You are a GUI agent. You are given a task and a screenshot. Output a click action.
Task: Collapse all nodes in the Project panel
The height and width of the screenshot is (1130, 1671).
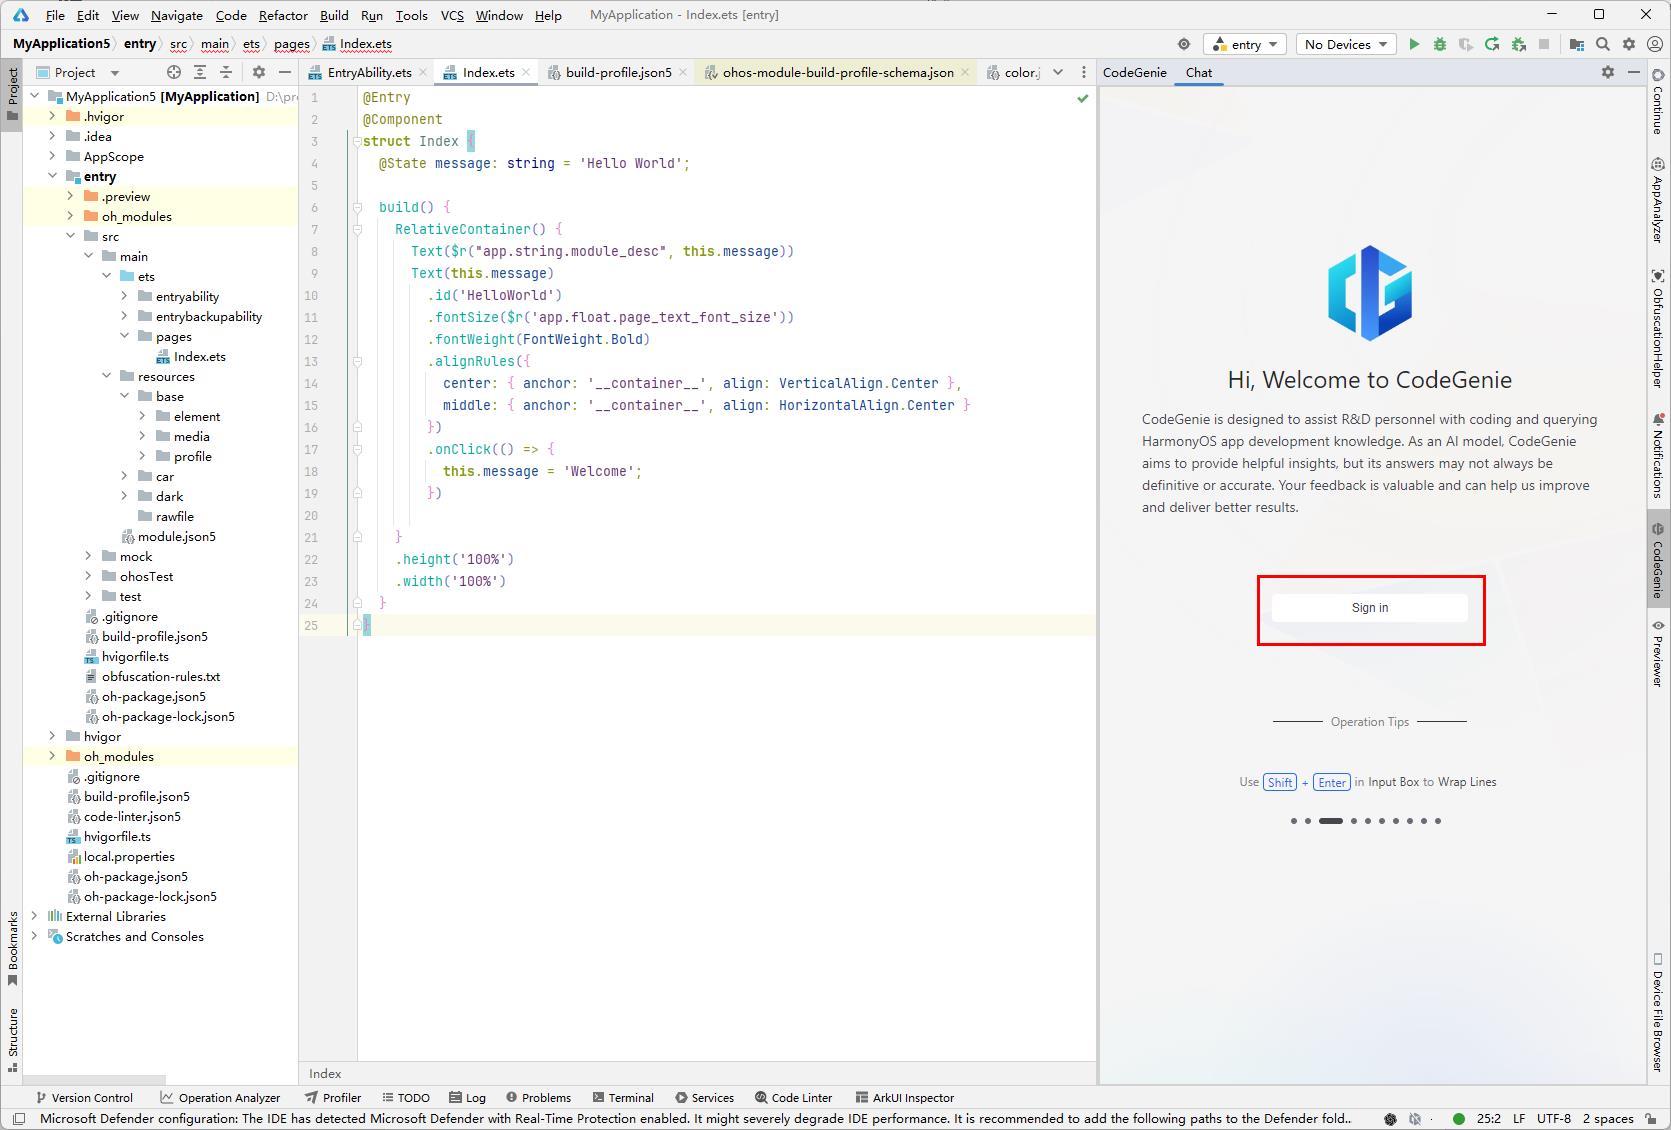coord(226,72)
